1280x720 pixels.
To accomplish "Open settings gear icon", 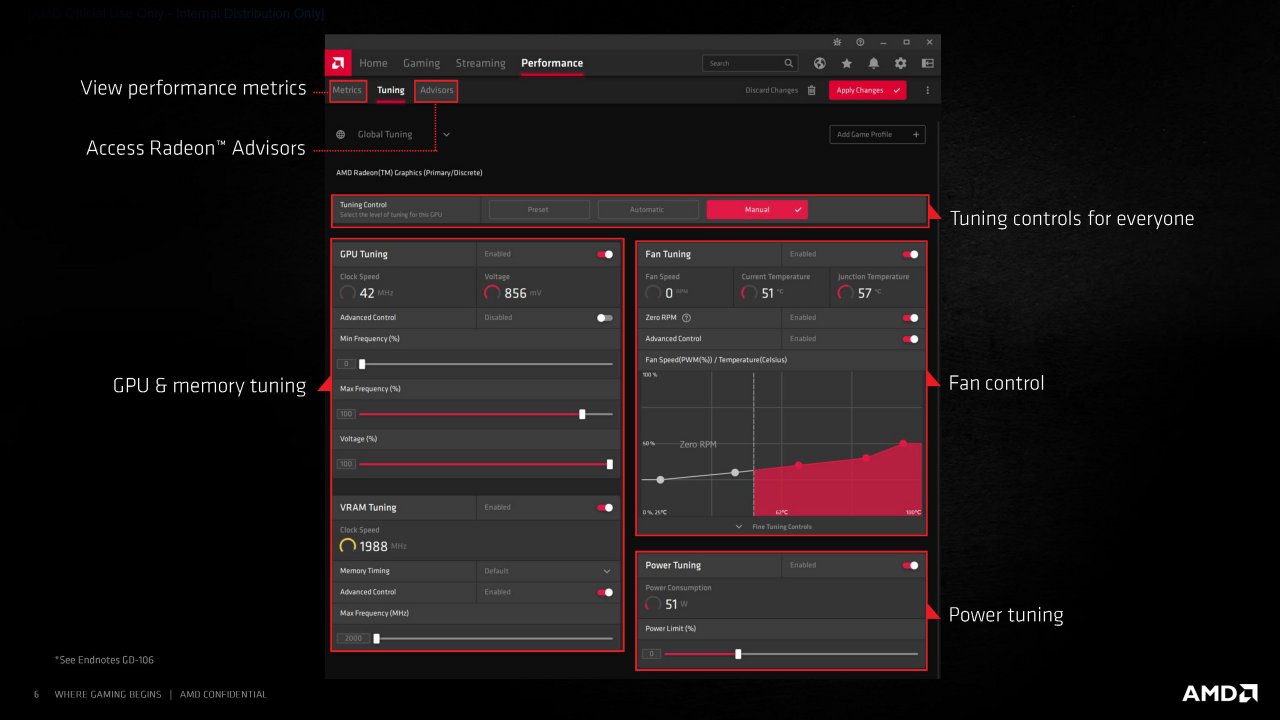I will [901, 63].
